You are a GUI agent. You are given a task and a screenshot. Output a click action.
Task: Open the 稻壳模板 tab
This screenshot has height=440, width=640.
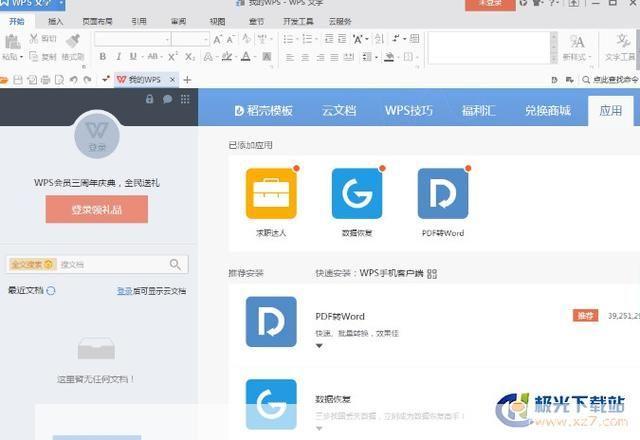pos(264,111)
